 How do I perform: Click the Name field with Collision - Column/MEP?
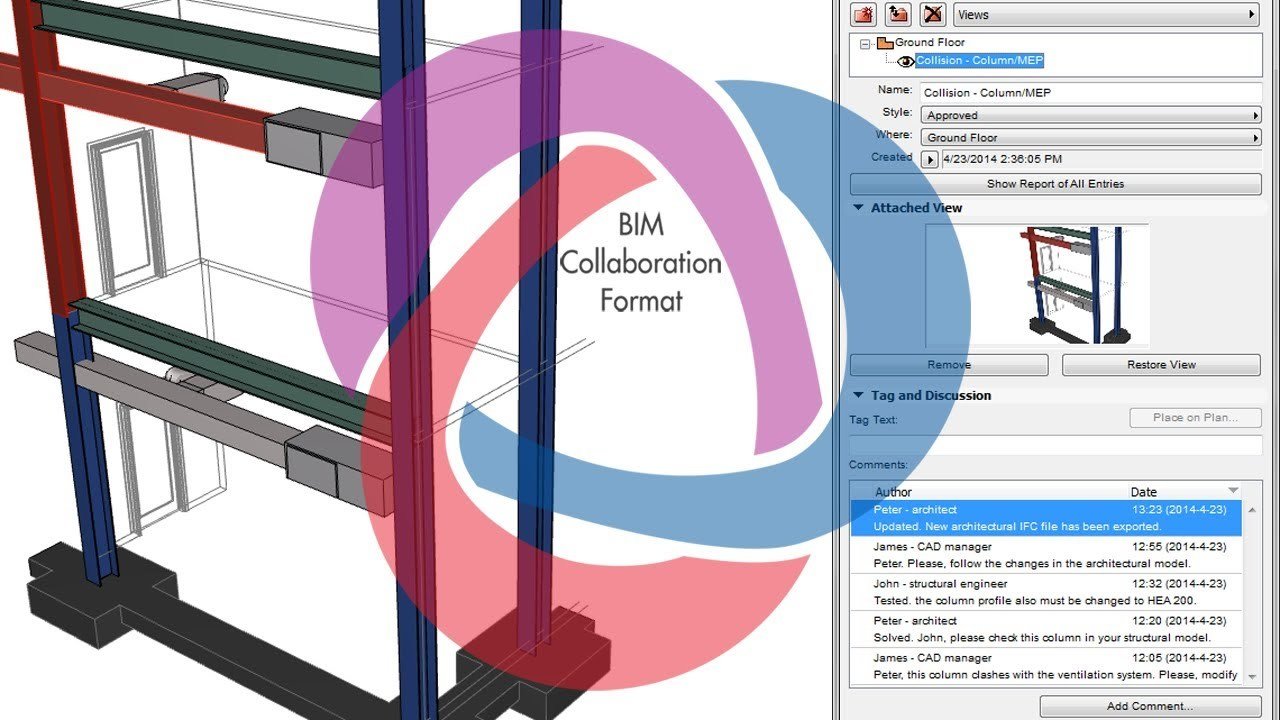pos(1090,92)
